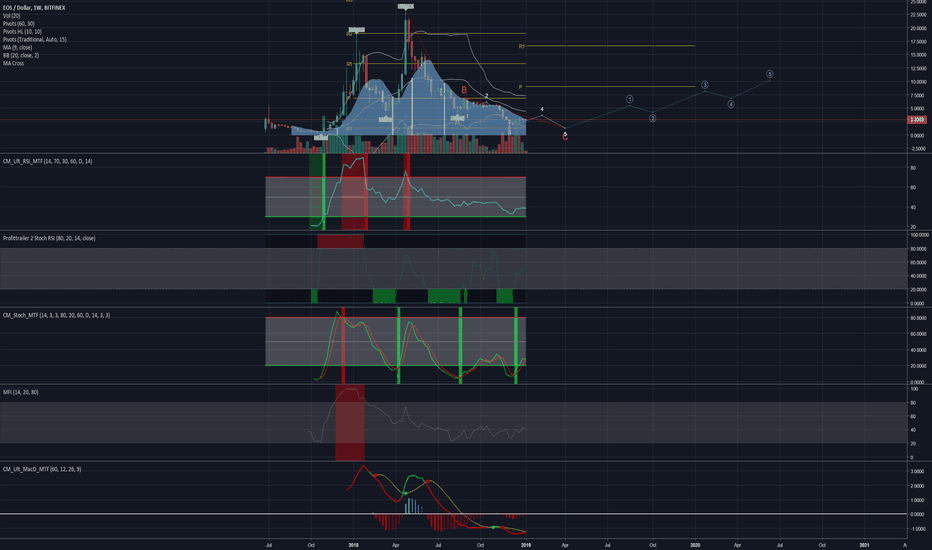Open the Pivots (Traditional, Auto, 15) legend
Viewport: 932px width, 550px height.
(34, 39)
